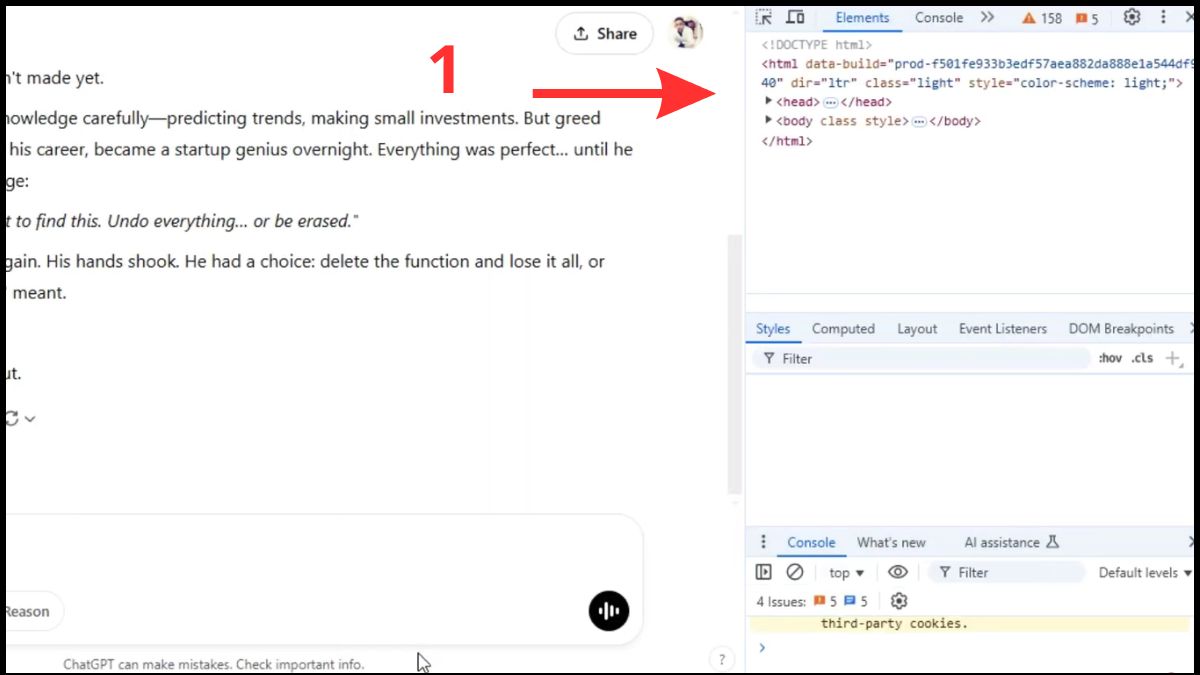Screen dimensions: 1200x675
Task: Click the Share button in ChatGPT
Action: click(x=605, y=34)
